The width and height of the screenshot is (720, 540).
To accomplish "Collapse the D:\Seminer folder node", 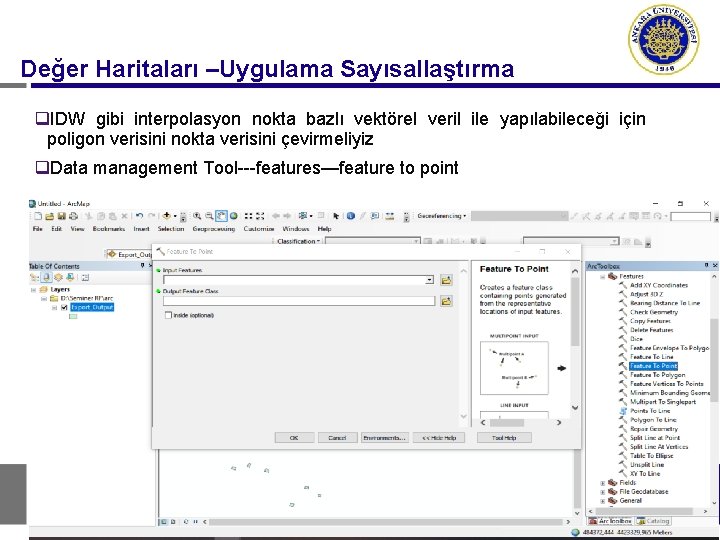I will pyautogui.click(x=44, y=298).
